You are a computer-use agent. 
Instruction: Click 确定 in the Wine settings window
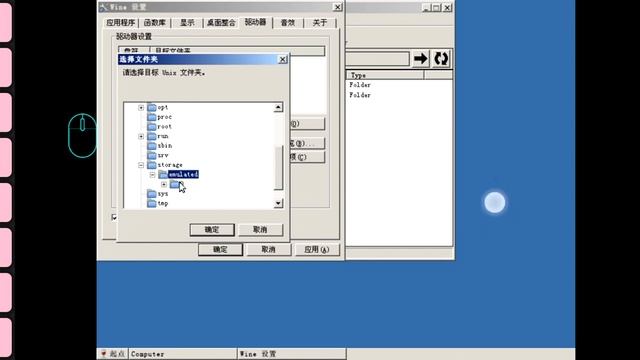click(x=220, y=249)
